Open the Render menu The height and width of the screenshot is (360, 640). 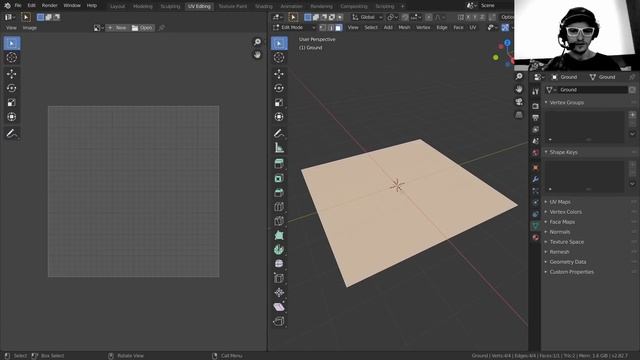49,6
